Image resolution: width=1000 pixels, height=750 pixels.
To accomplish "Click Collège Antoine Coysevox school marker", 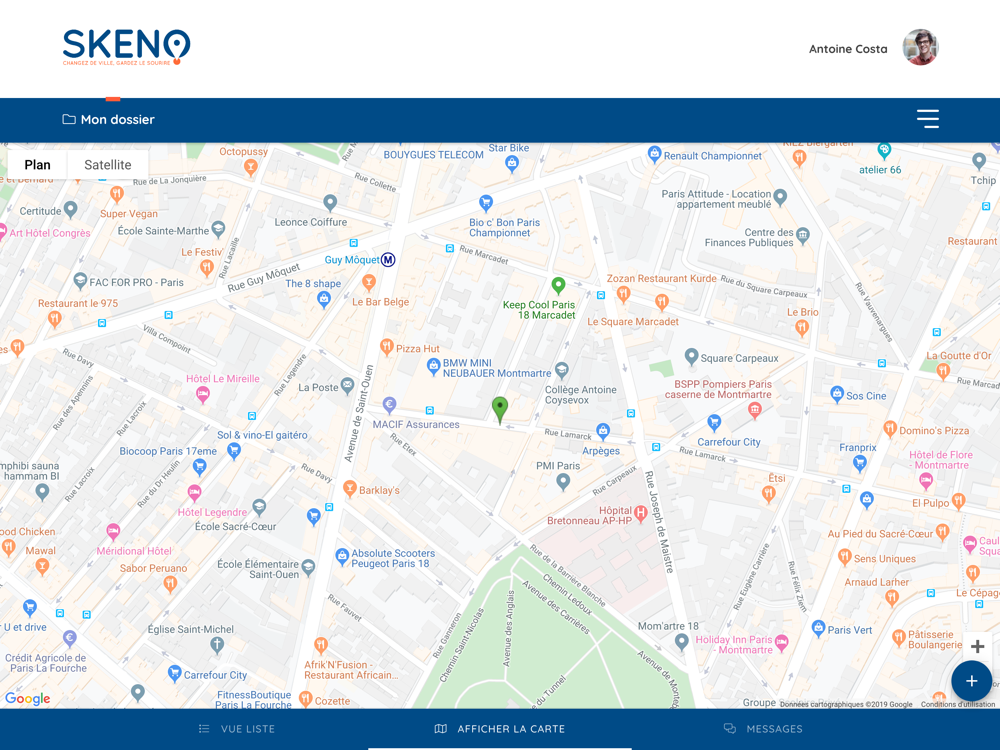I will pyautogui.click(x=562, y=369).
